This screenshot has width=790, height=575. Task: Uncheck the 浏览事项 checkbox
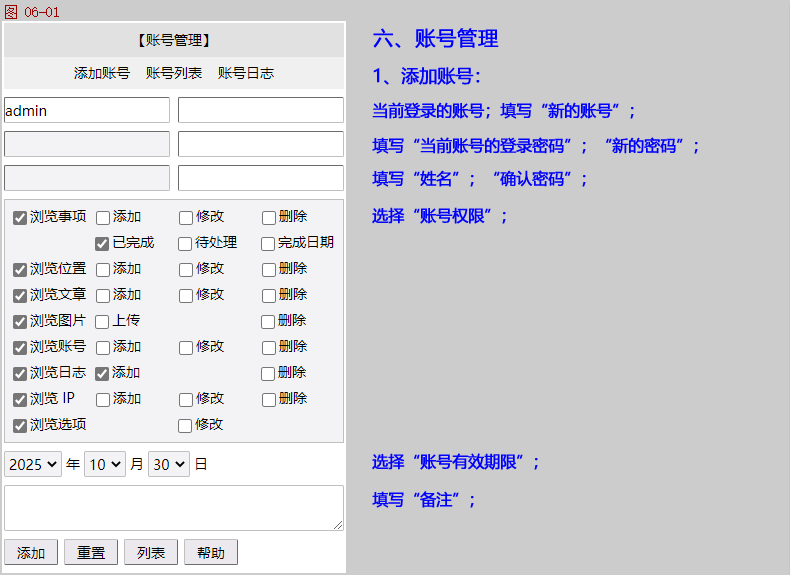pyautogui.click(x=20, y=217)
